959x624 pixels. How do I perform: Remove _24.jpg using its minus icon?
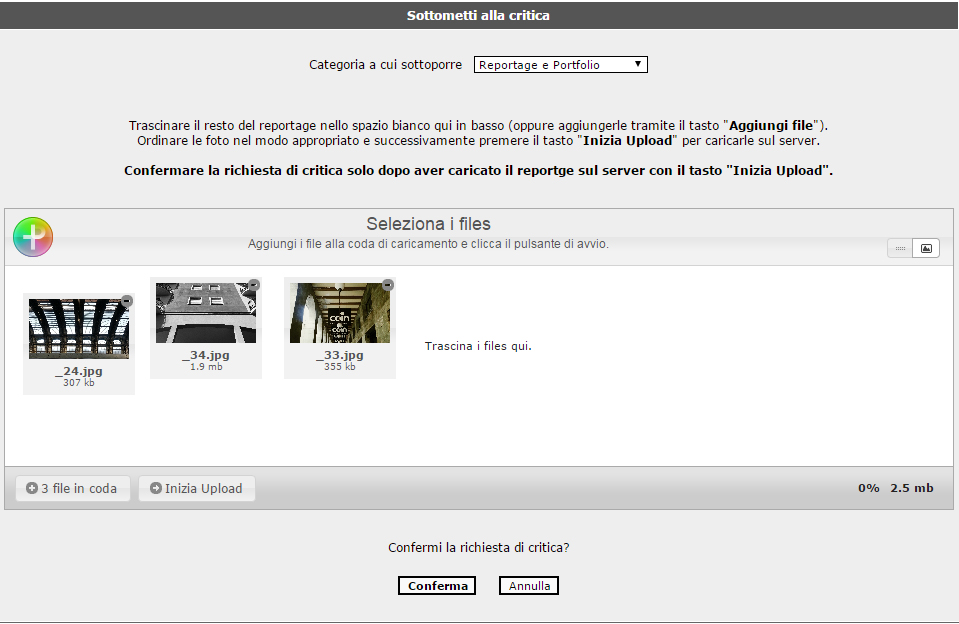coord(127,301)
